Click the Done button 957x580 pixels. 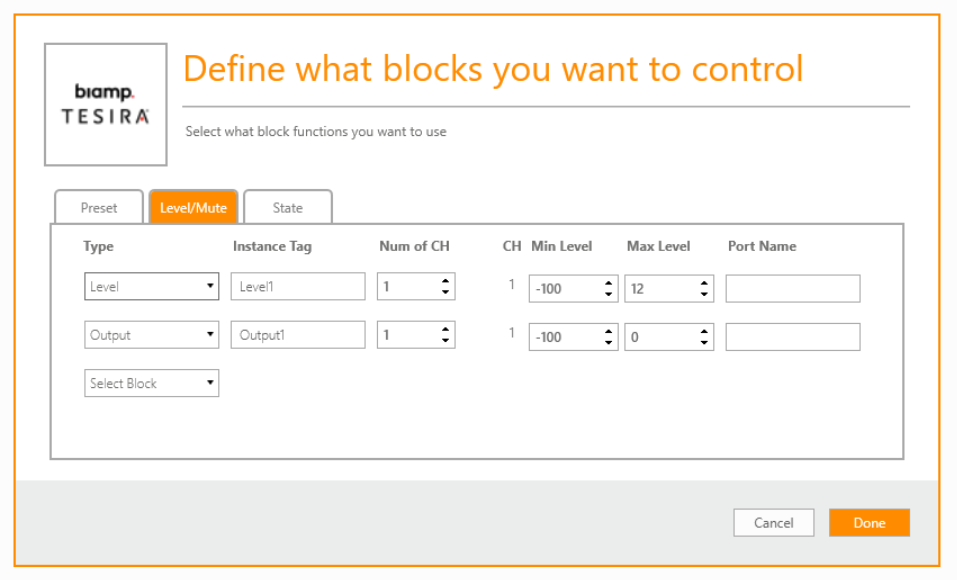(x=869, y=522)
